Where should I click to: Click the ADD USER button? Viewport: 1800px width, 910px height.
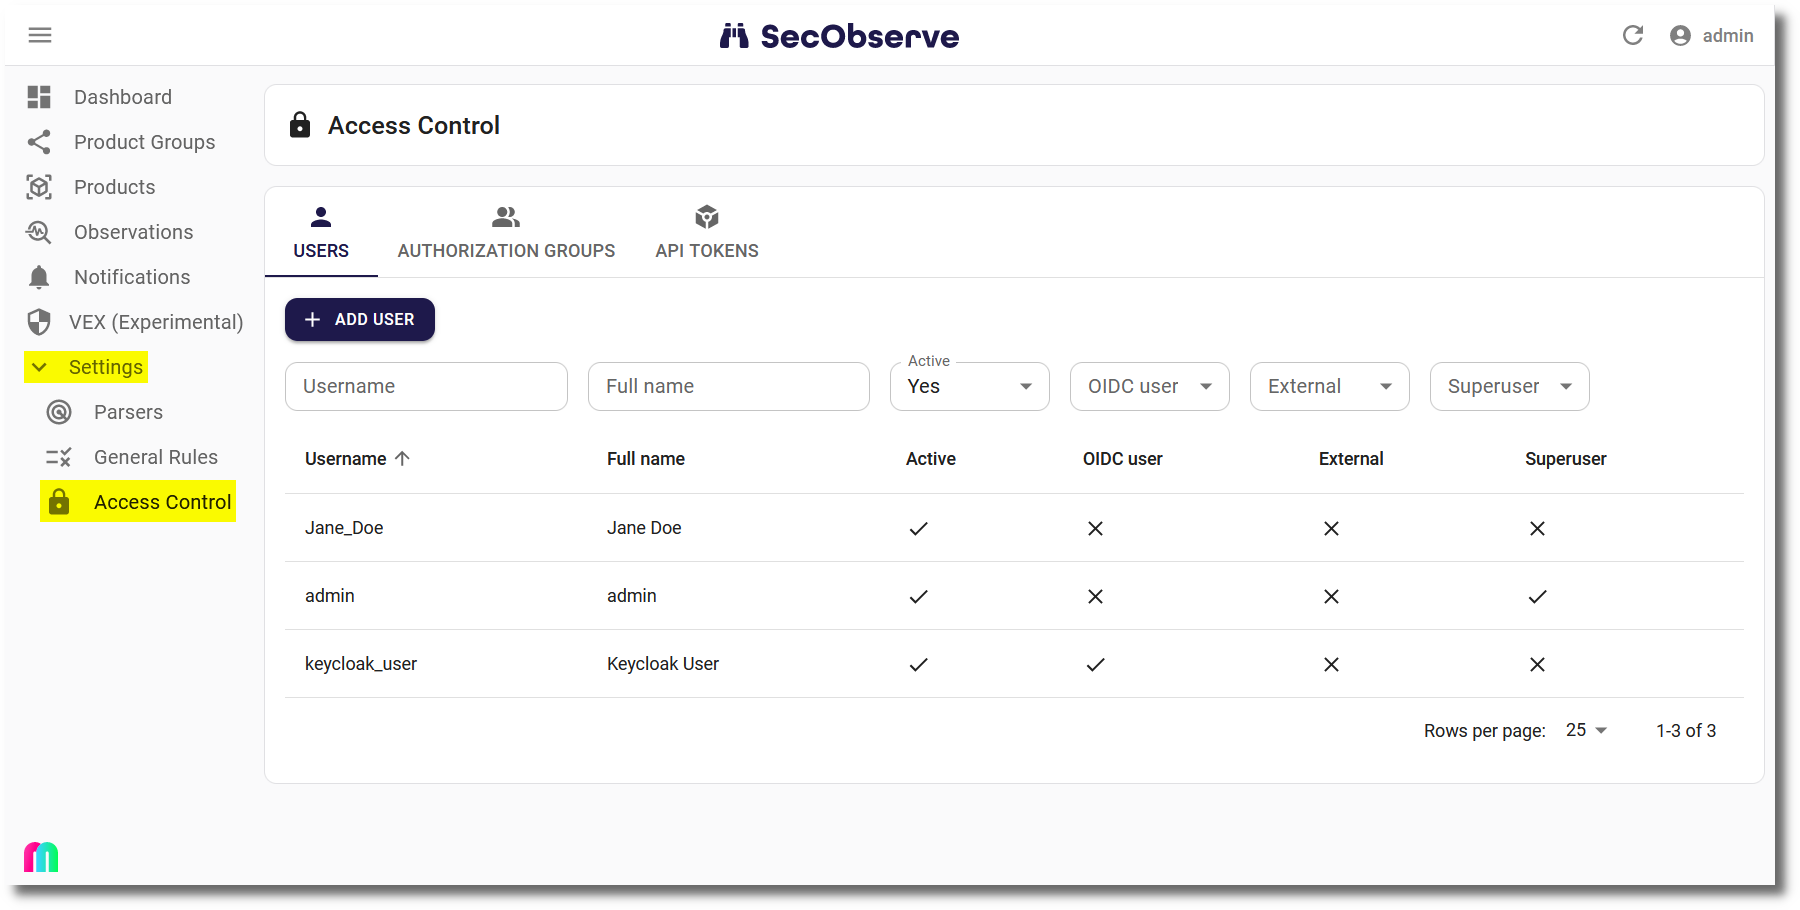click(359, 319)
